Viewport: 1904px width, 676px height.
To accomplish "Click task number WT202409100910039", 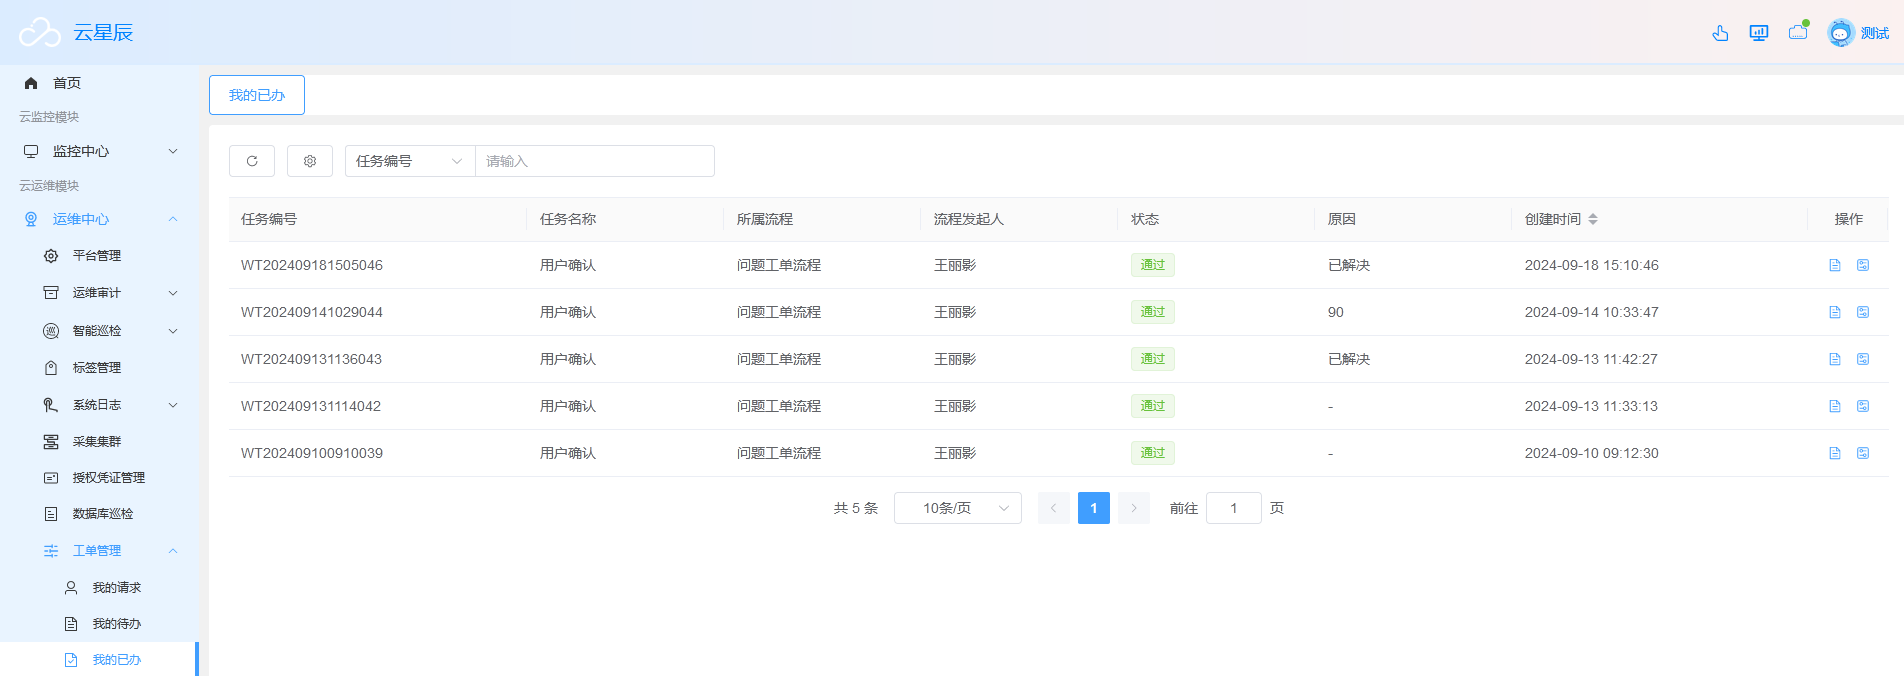I will pyautogui.click(x=312, y=453).
